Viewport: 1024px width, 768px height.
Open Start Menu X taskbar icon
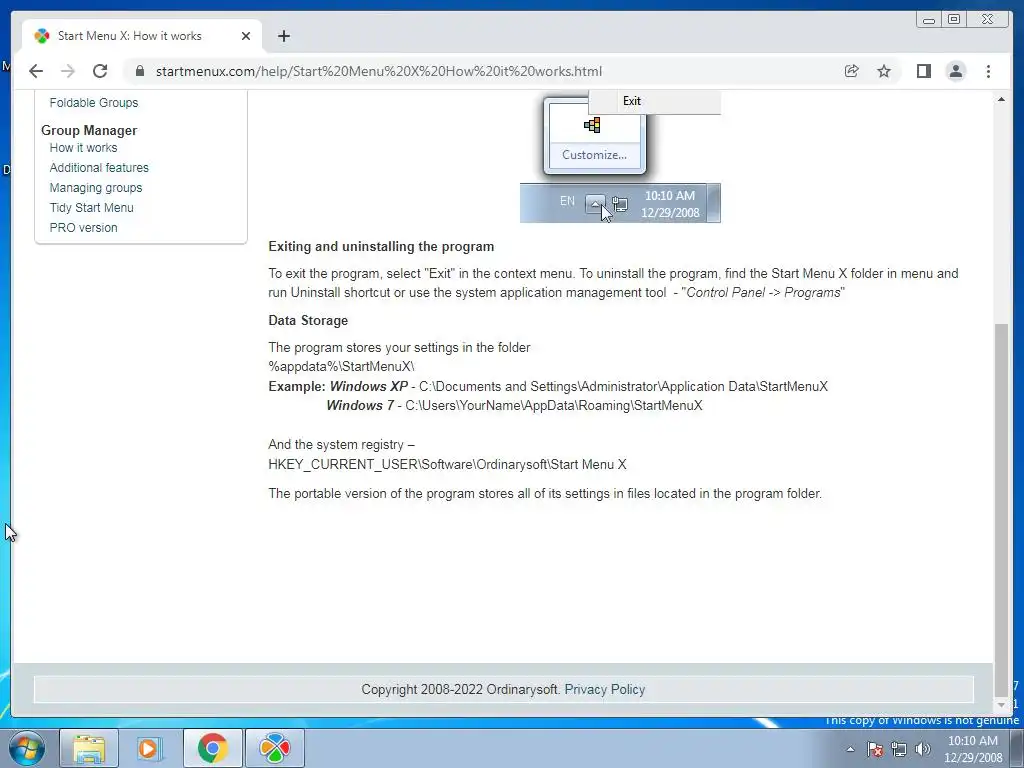click(x=275, y=748)
